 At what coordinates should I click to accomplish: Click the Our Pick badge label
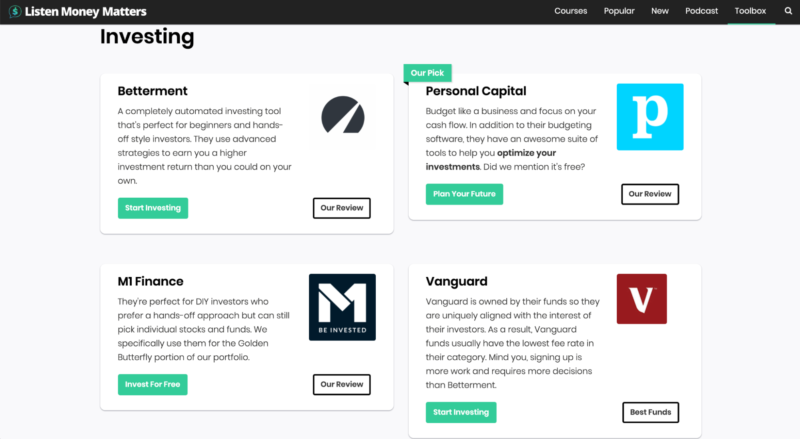(x=428, y=73)
